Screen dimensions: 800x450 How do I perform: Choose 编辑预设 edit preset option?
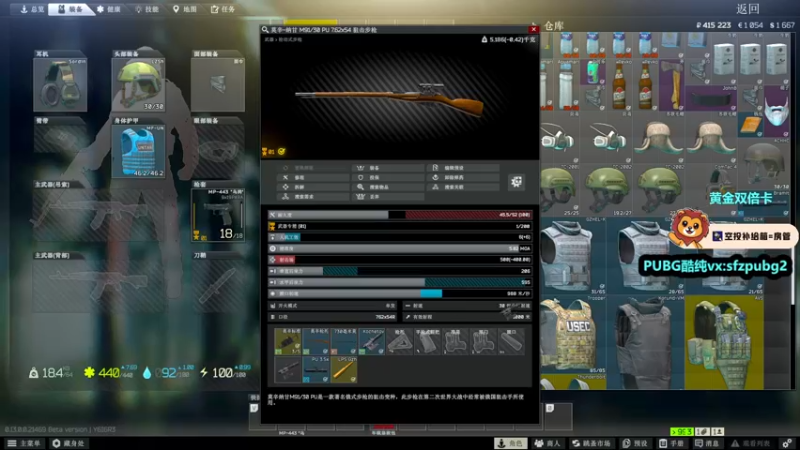[x=463, y=168]
